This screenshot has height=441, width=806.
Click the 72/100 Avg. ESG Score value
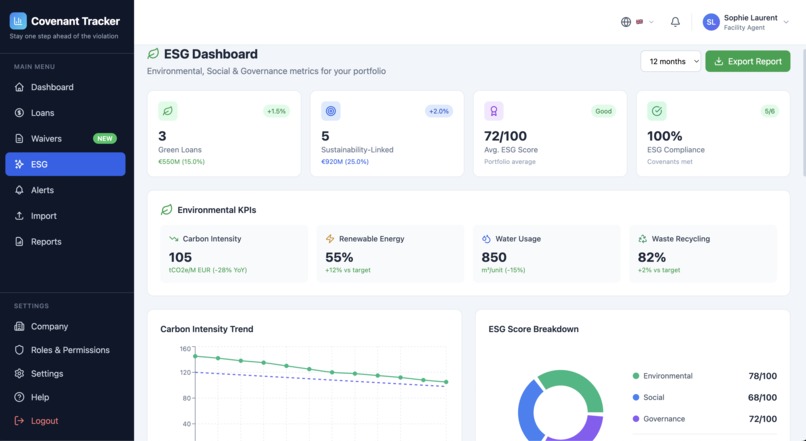tap(505, 136)
